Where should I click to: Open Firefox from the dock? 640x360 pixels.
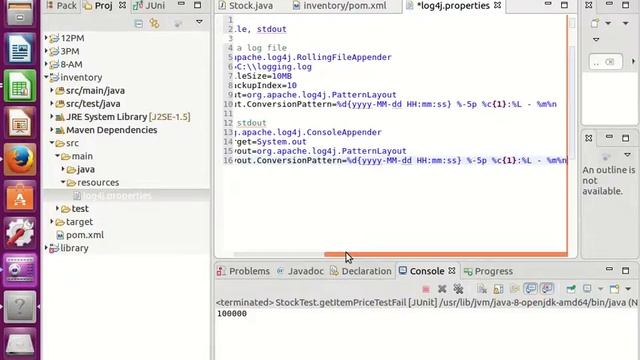coord(20,159)
